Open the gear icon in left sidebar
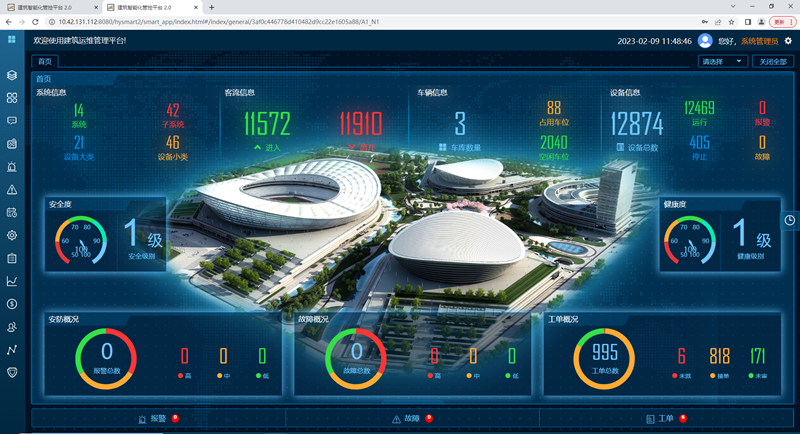The width and height of the screenshot is (800, 434). 12,235
